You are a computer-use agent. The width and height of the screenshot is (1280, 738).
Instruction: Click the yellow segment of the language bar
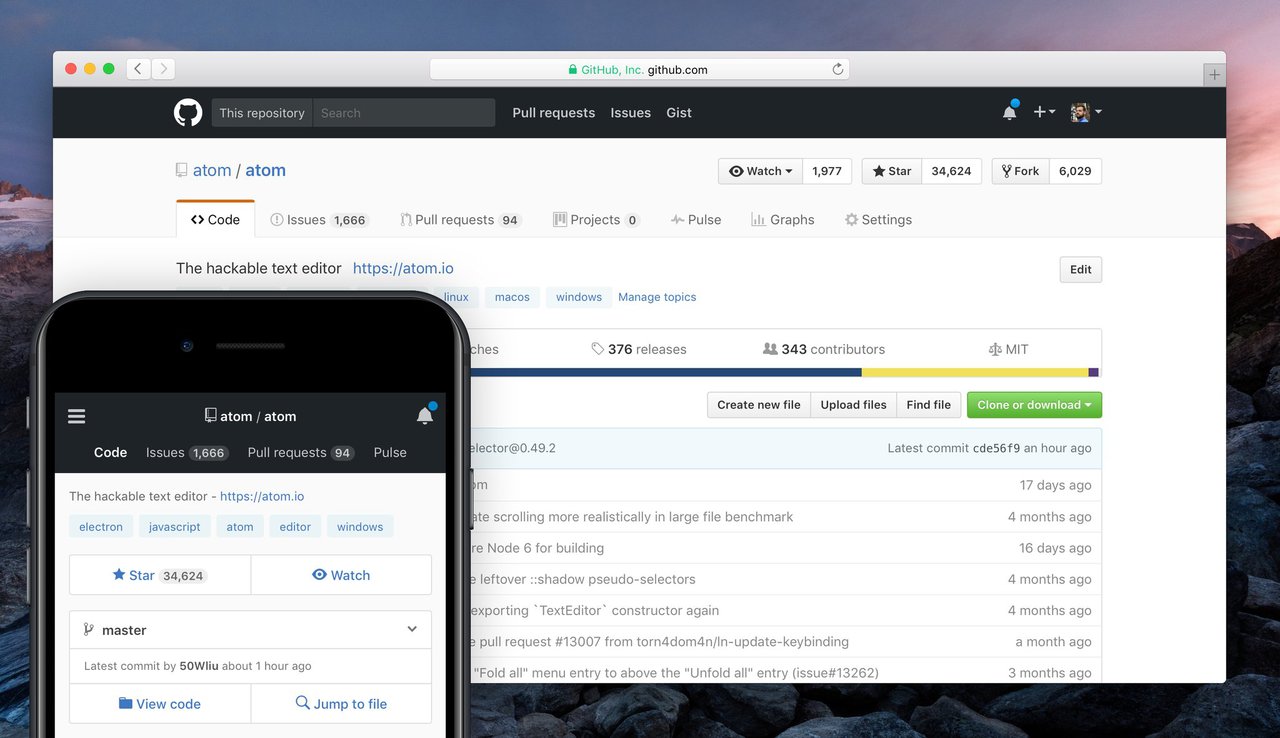(x=975, y=372)
